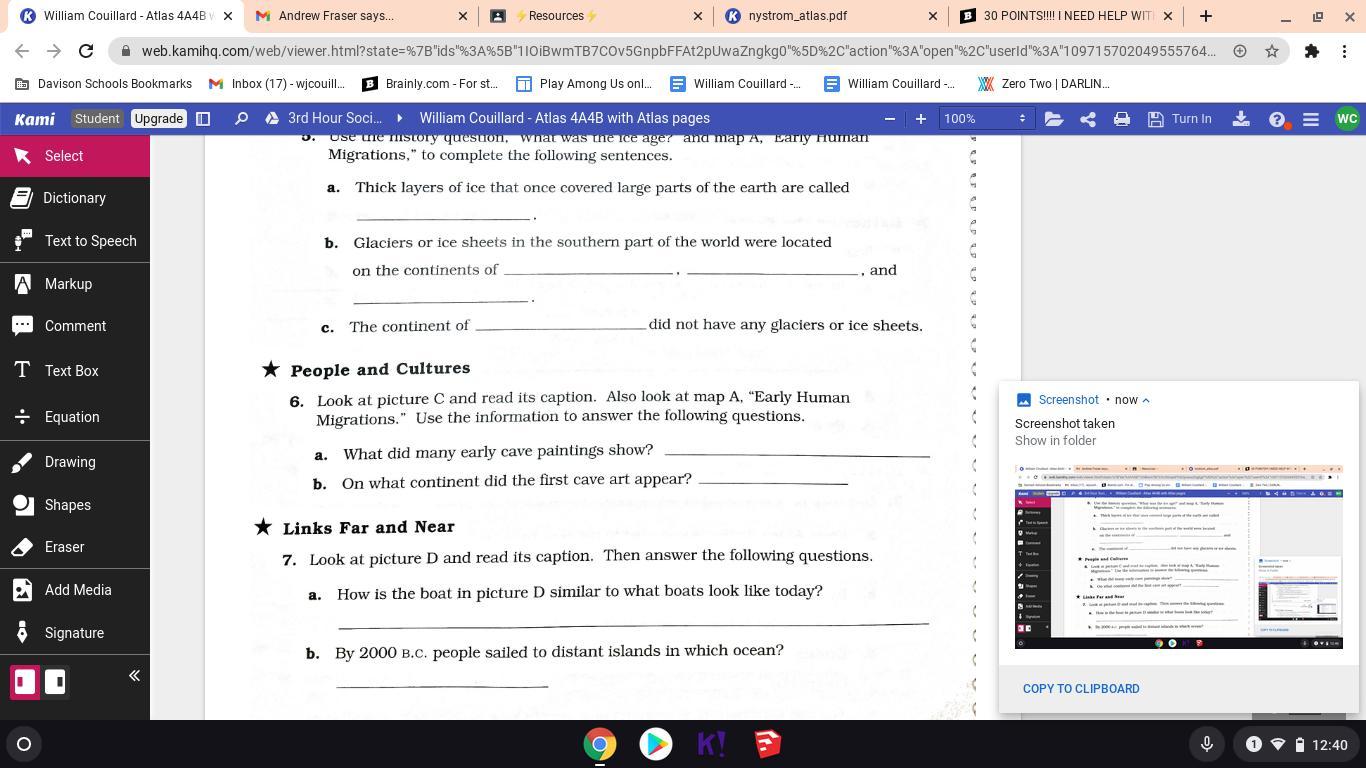The image size is (1366, 768).
Task: Open the Zero Two | DARLIN... bookmark
Action: tap(1044, 84)
